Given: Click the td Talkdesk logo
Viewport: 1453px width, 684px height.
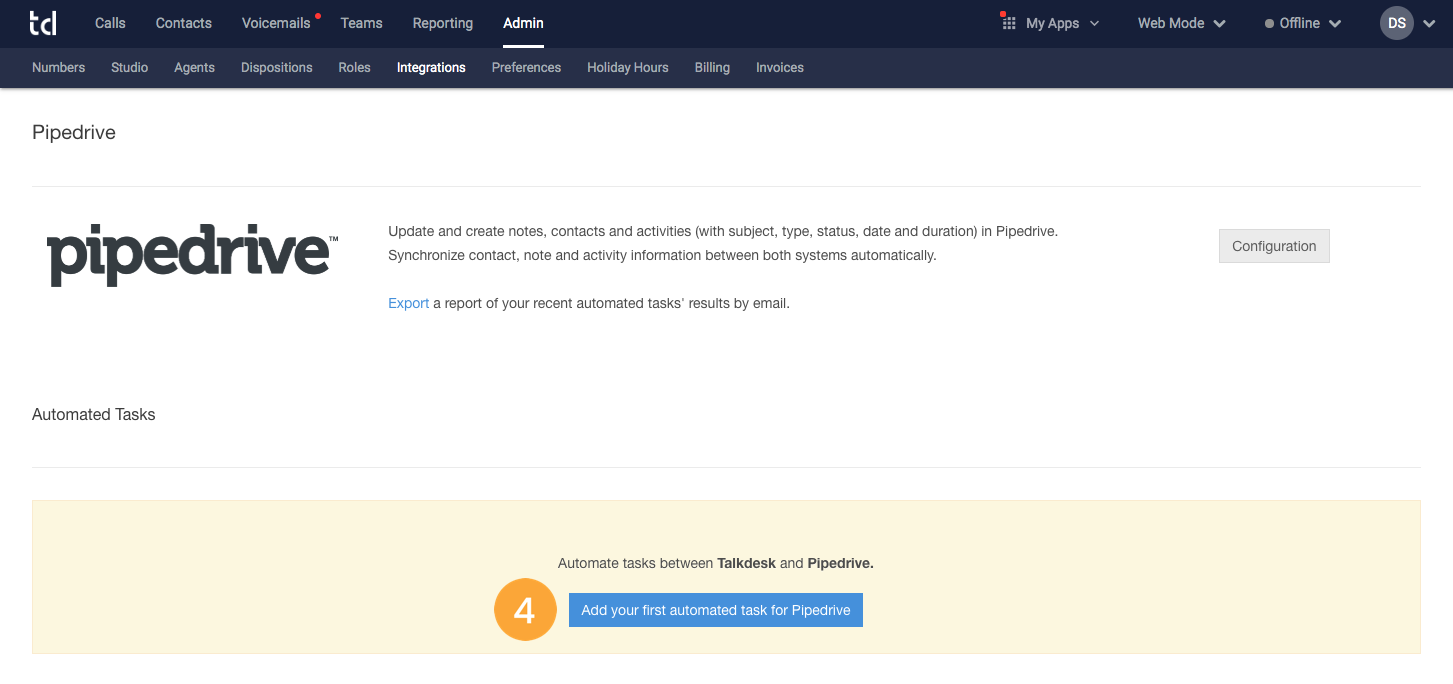Looking at the screenshot, I should [43, 23].
